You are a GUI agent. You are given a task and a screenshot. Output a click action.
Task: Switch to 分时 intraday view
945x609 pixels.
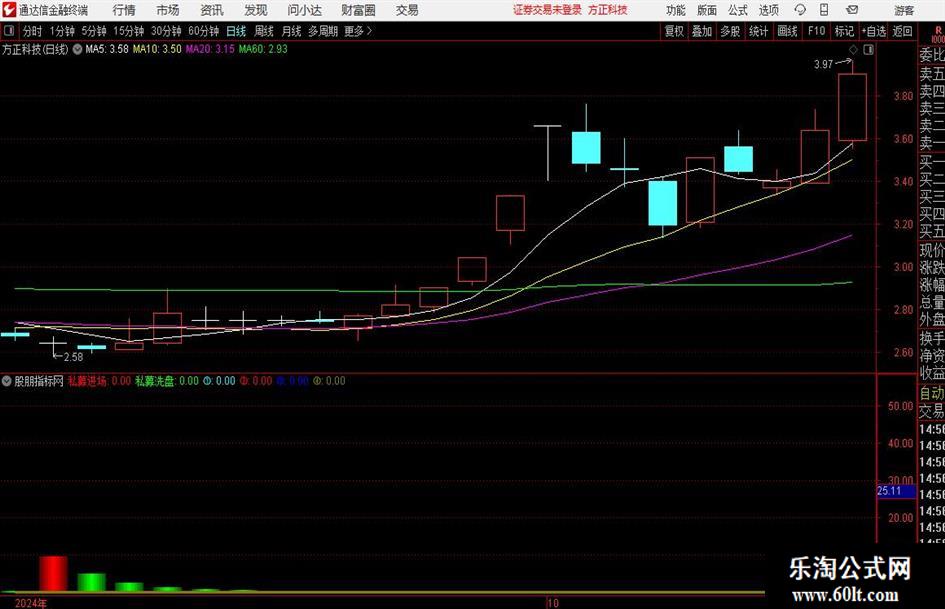click(33, 31)
